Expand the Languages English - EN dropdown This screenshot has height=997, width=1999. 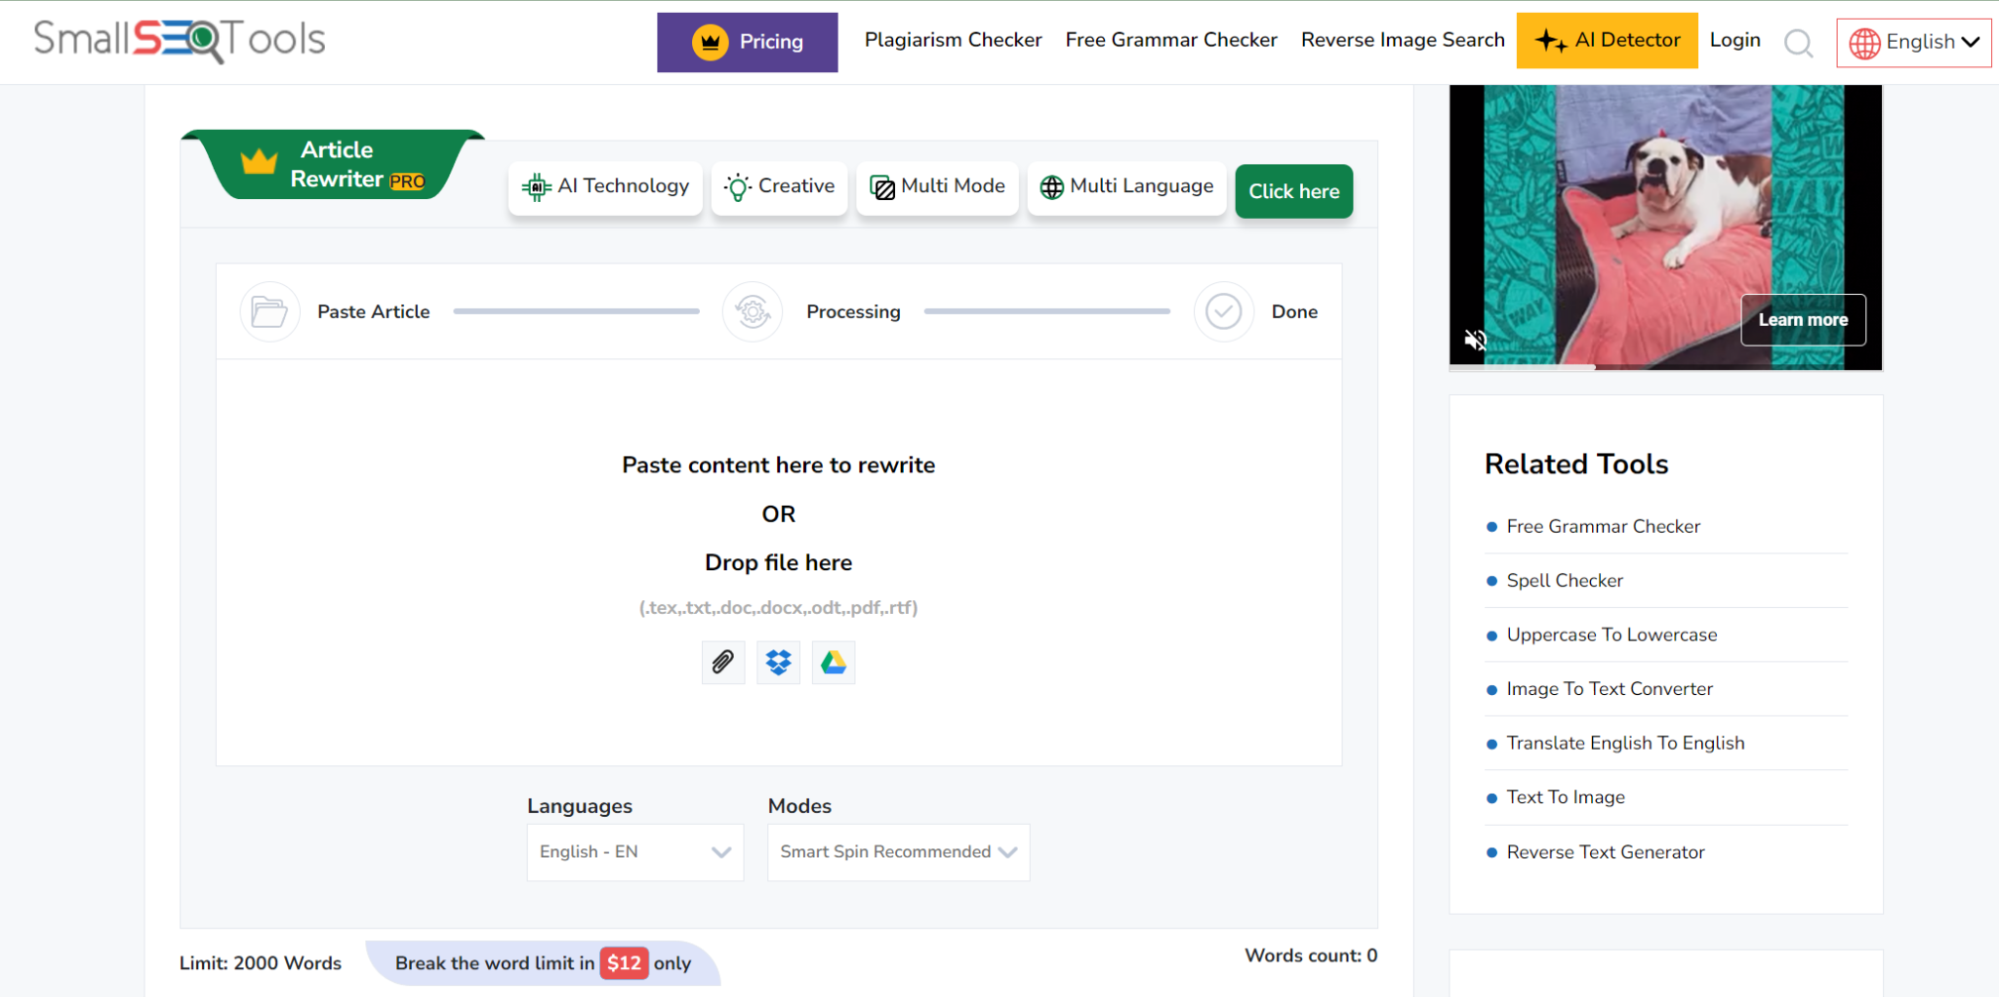pos(635,852)
